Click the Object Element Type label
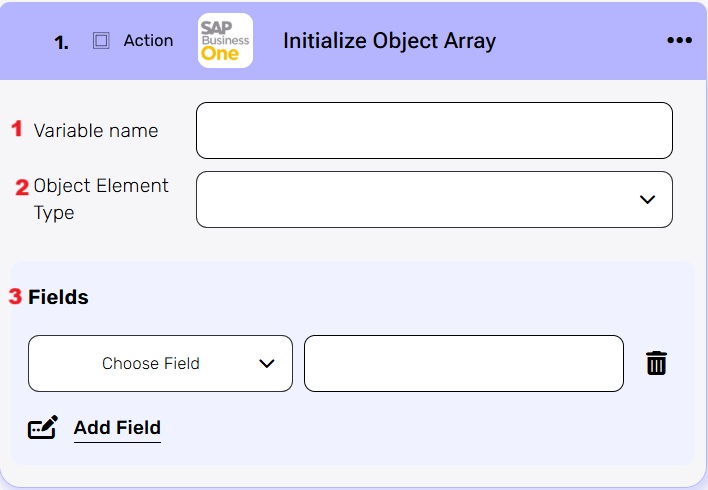The height and width of the screenshot is (490, 708). [101, 199]
